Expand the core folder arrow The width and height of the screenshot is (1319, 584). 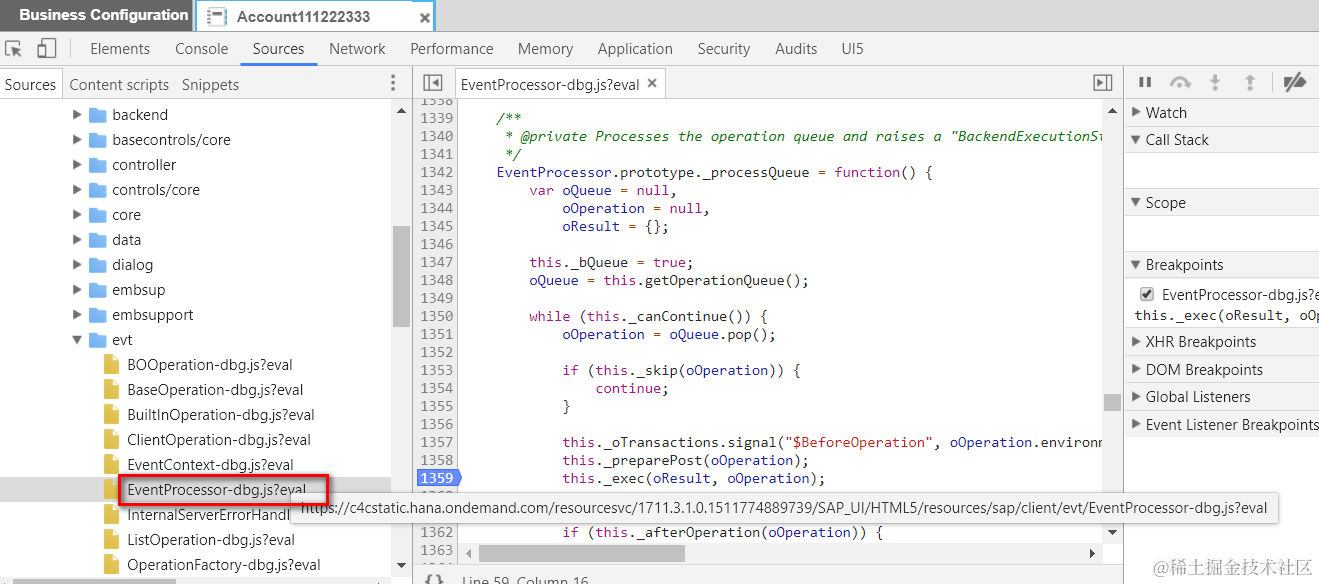77,214
